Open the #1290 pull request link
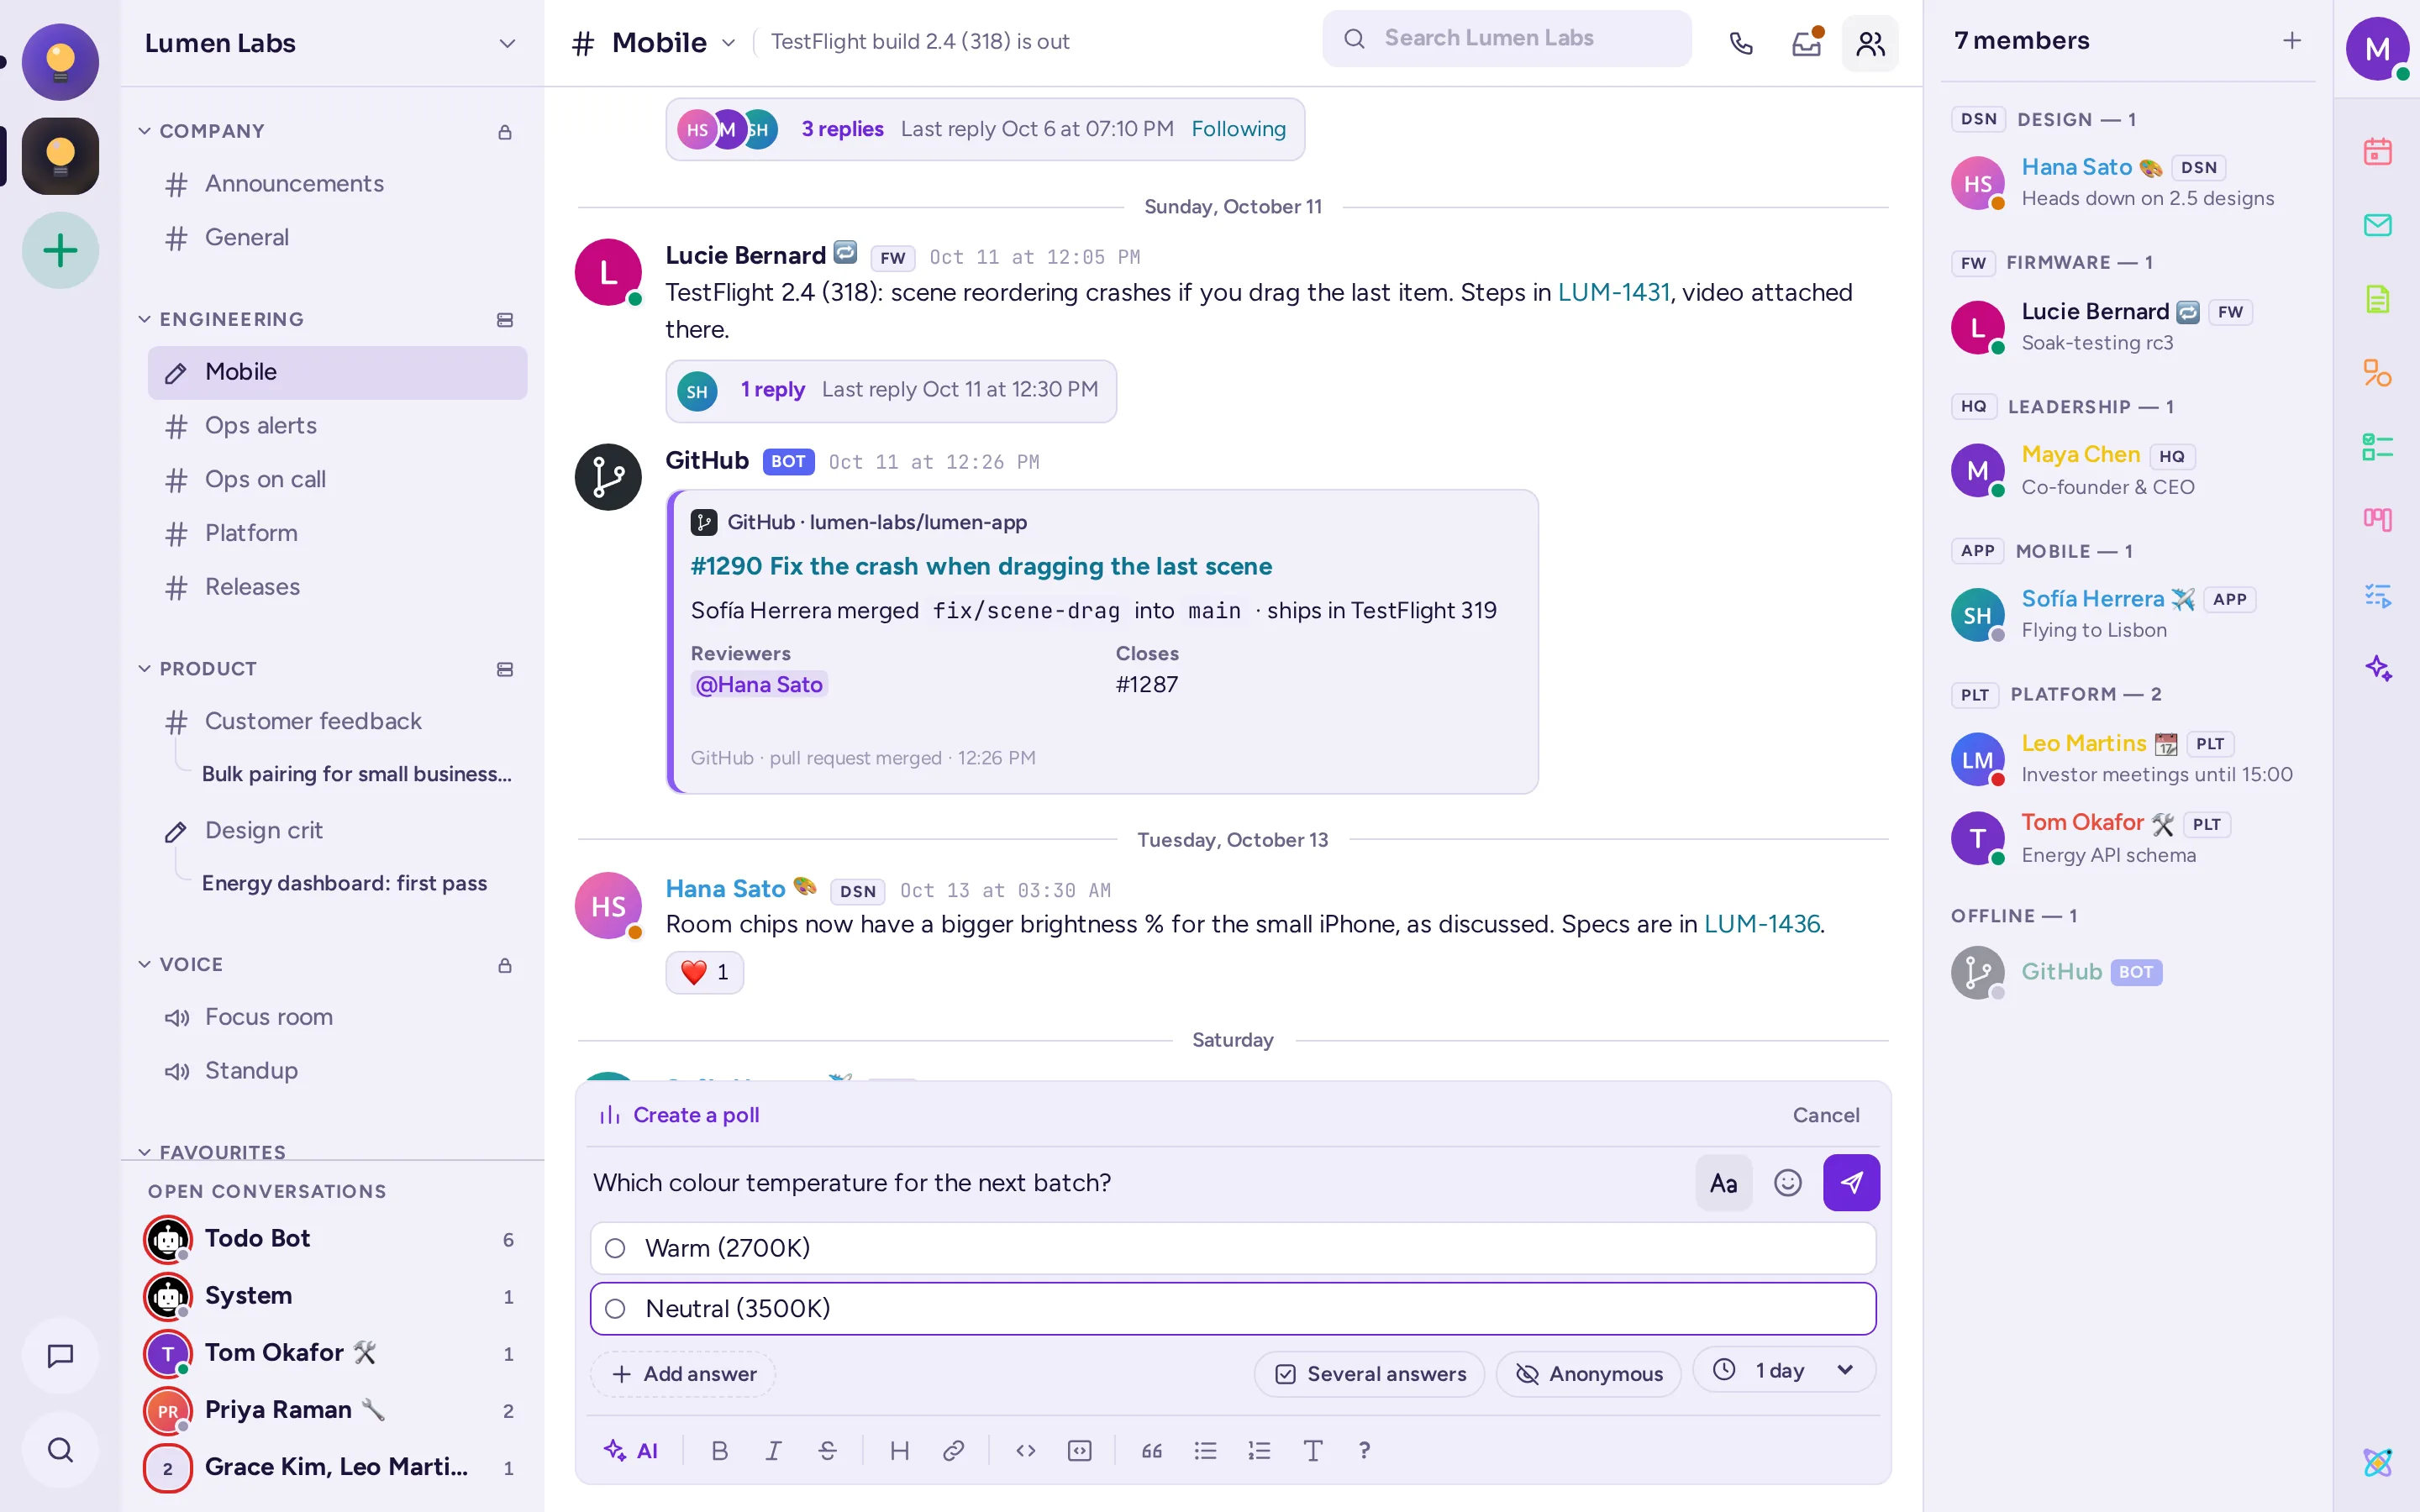 981,566
